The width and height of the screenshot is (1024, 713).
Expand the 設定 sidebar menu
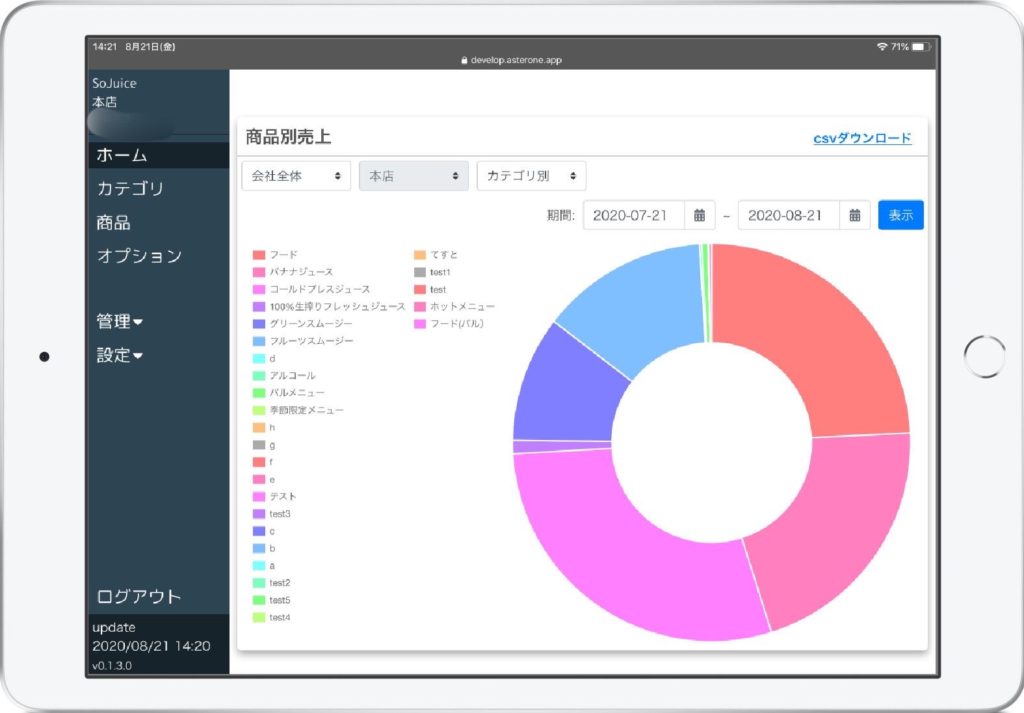click(120, 355)
